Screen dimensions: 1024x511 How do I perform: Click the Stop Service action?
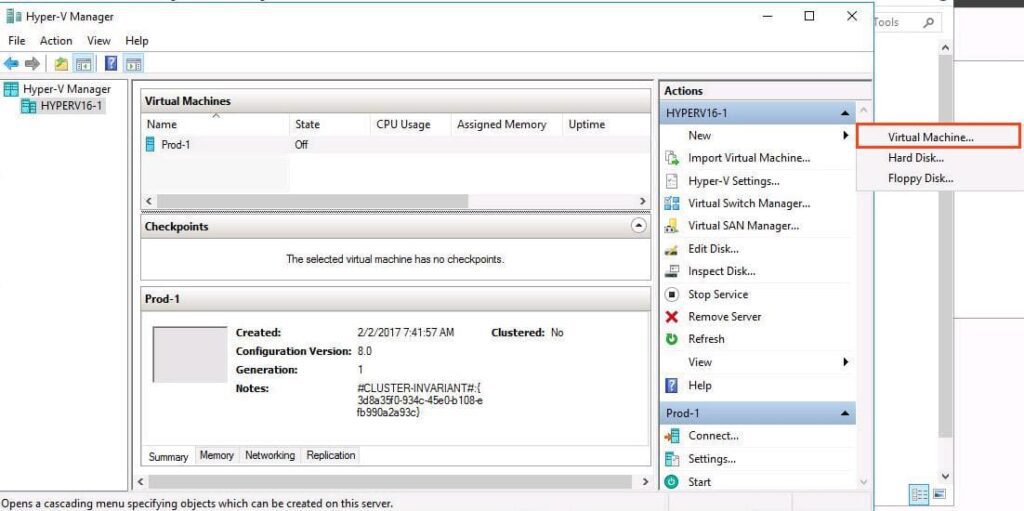(717, 294)
